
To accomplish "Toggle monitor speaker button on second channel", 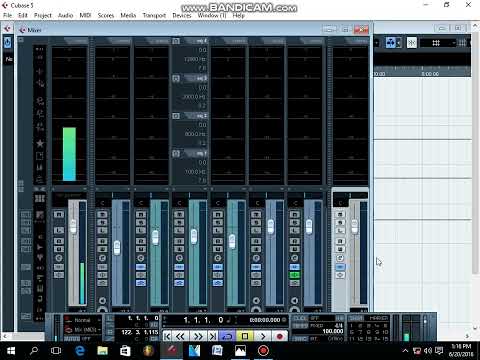I will [102, 300].
